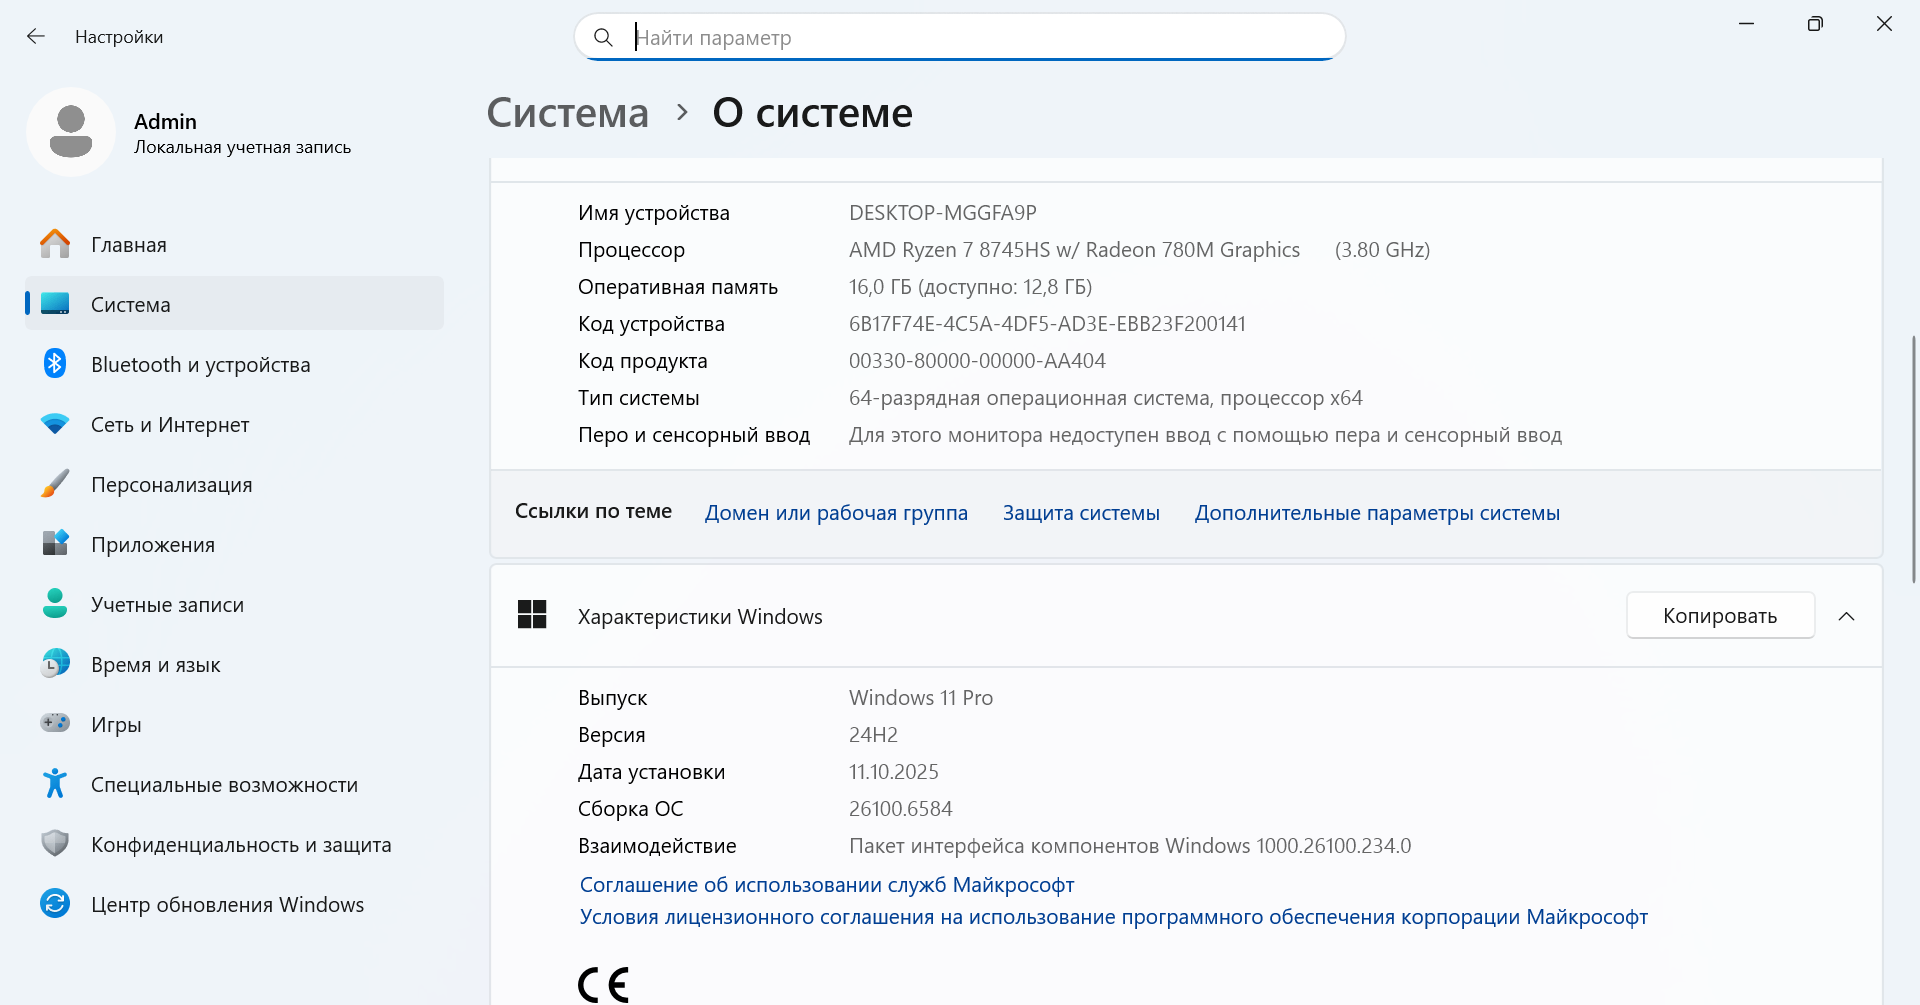Click the Gaming controller icon
The image size is (1920, 1005).
click(55, 723)
